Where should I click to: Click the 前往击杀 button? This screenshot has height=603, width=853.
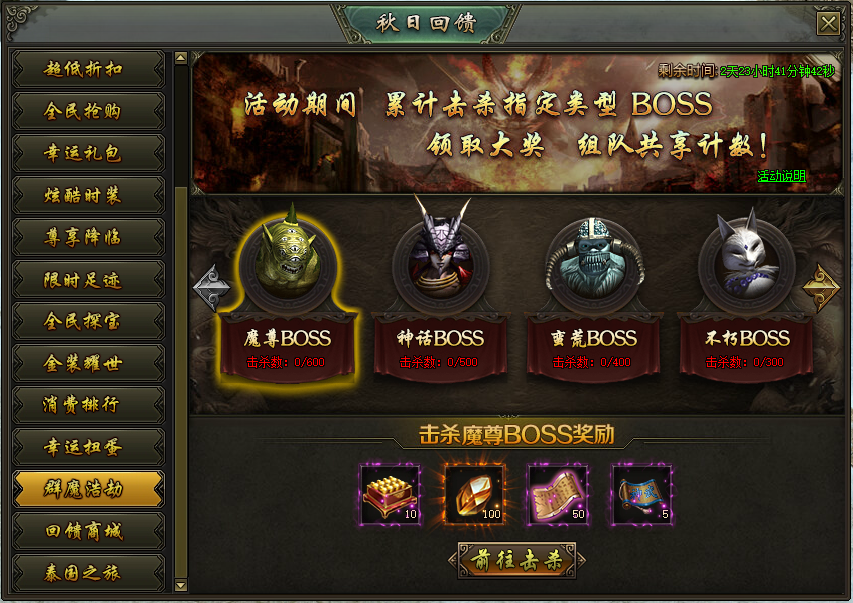tap(517, 560)
